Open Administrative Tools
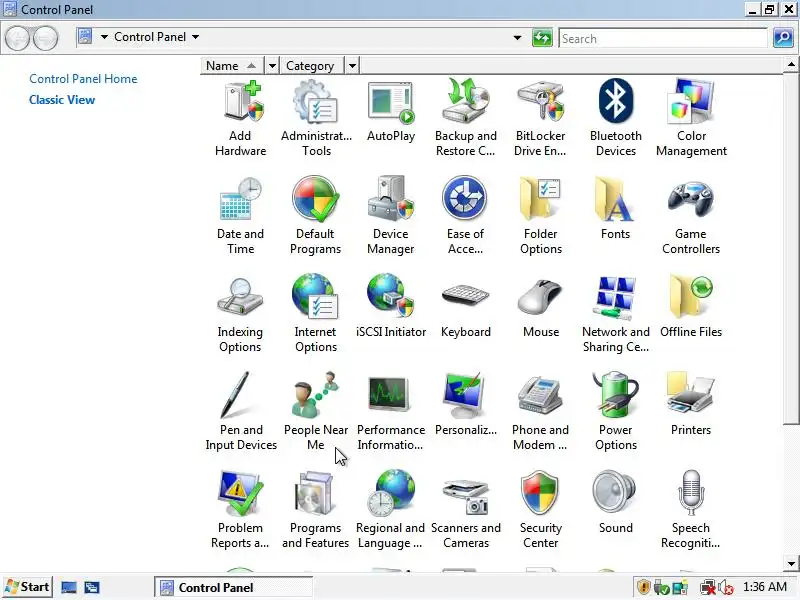The height and width of the screenshot is (600, 800). point(316,119)
